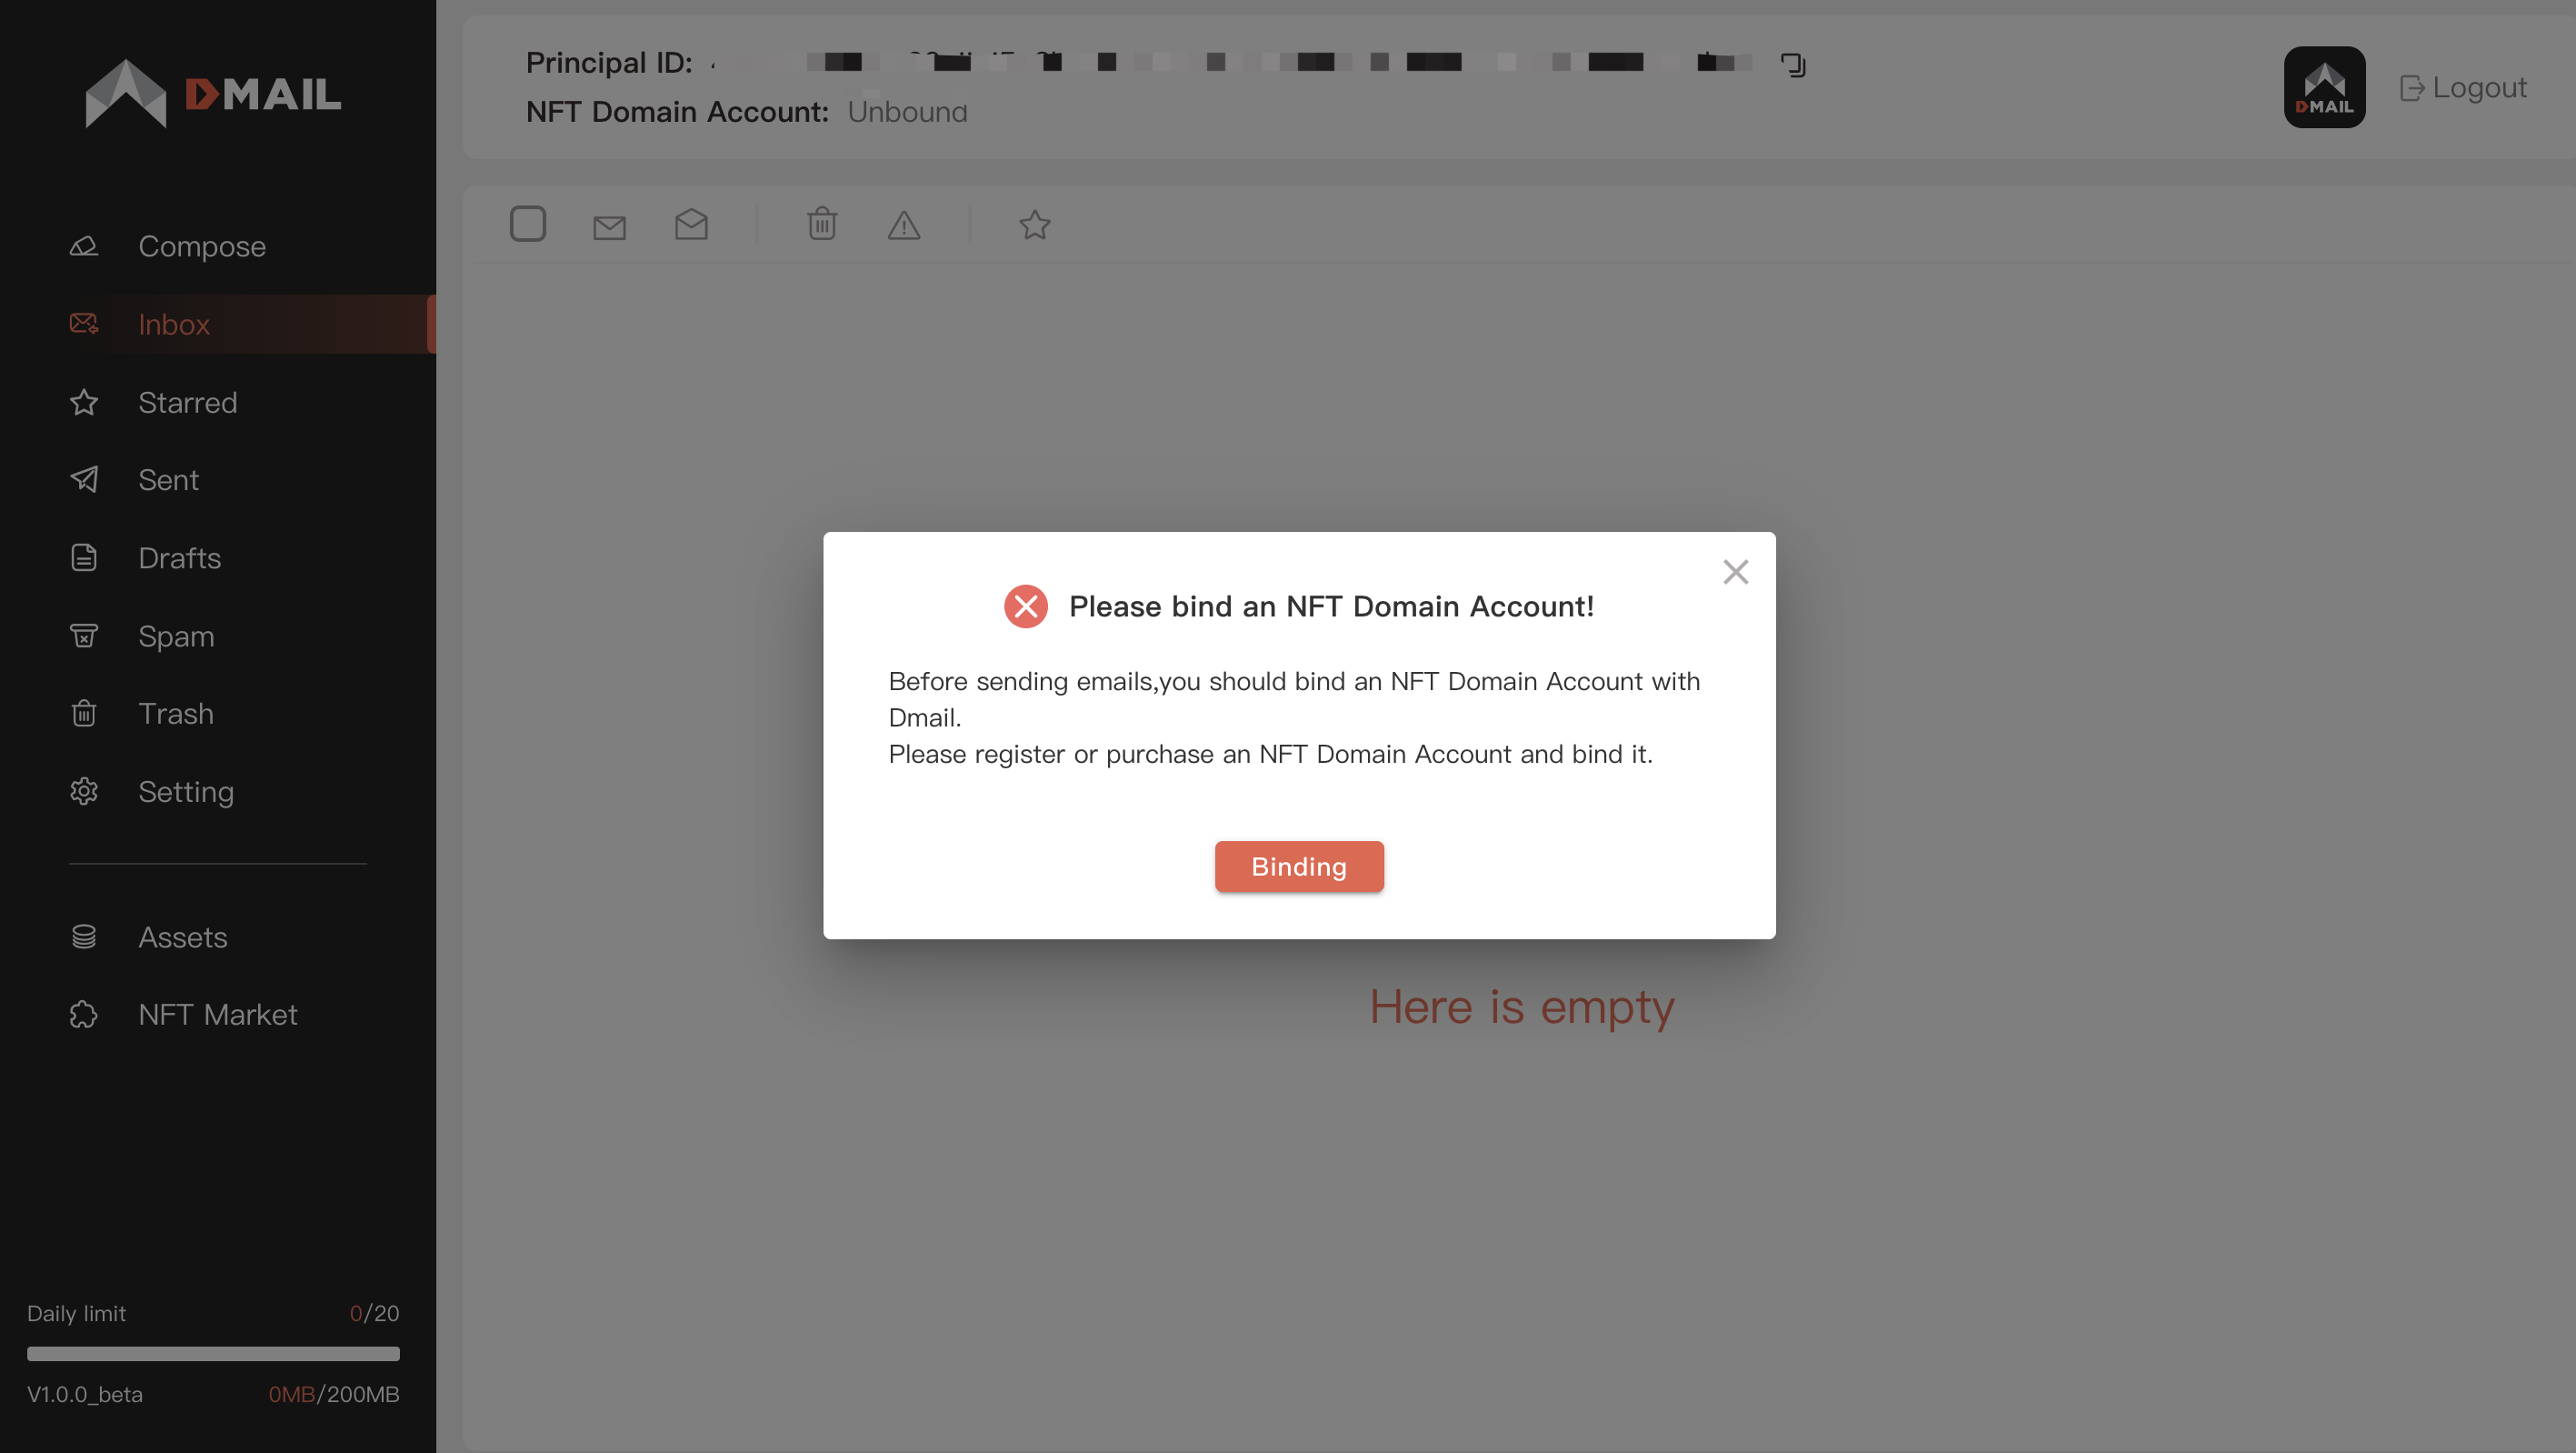The image size is (2576, 1453).
Task: Click the dialog title 'Please bind an NFT Domain Account!'
Action: click(x=1331, y=606)
